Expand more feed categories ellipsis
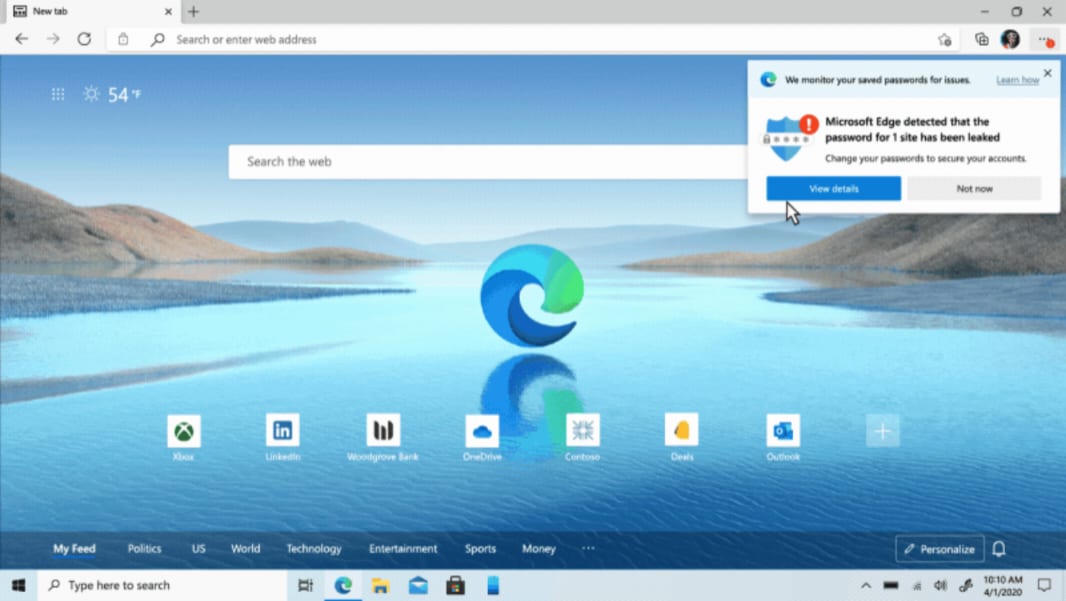Image resolution: width=1066 pixels, height=601 pixels. 588,548
